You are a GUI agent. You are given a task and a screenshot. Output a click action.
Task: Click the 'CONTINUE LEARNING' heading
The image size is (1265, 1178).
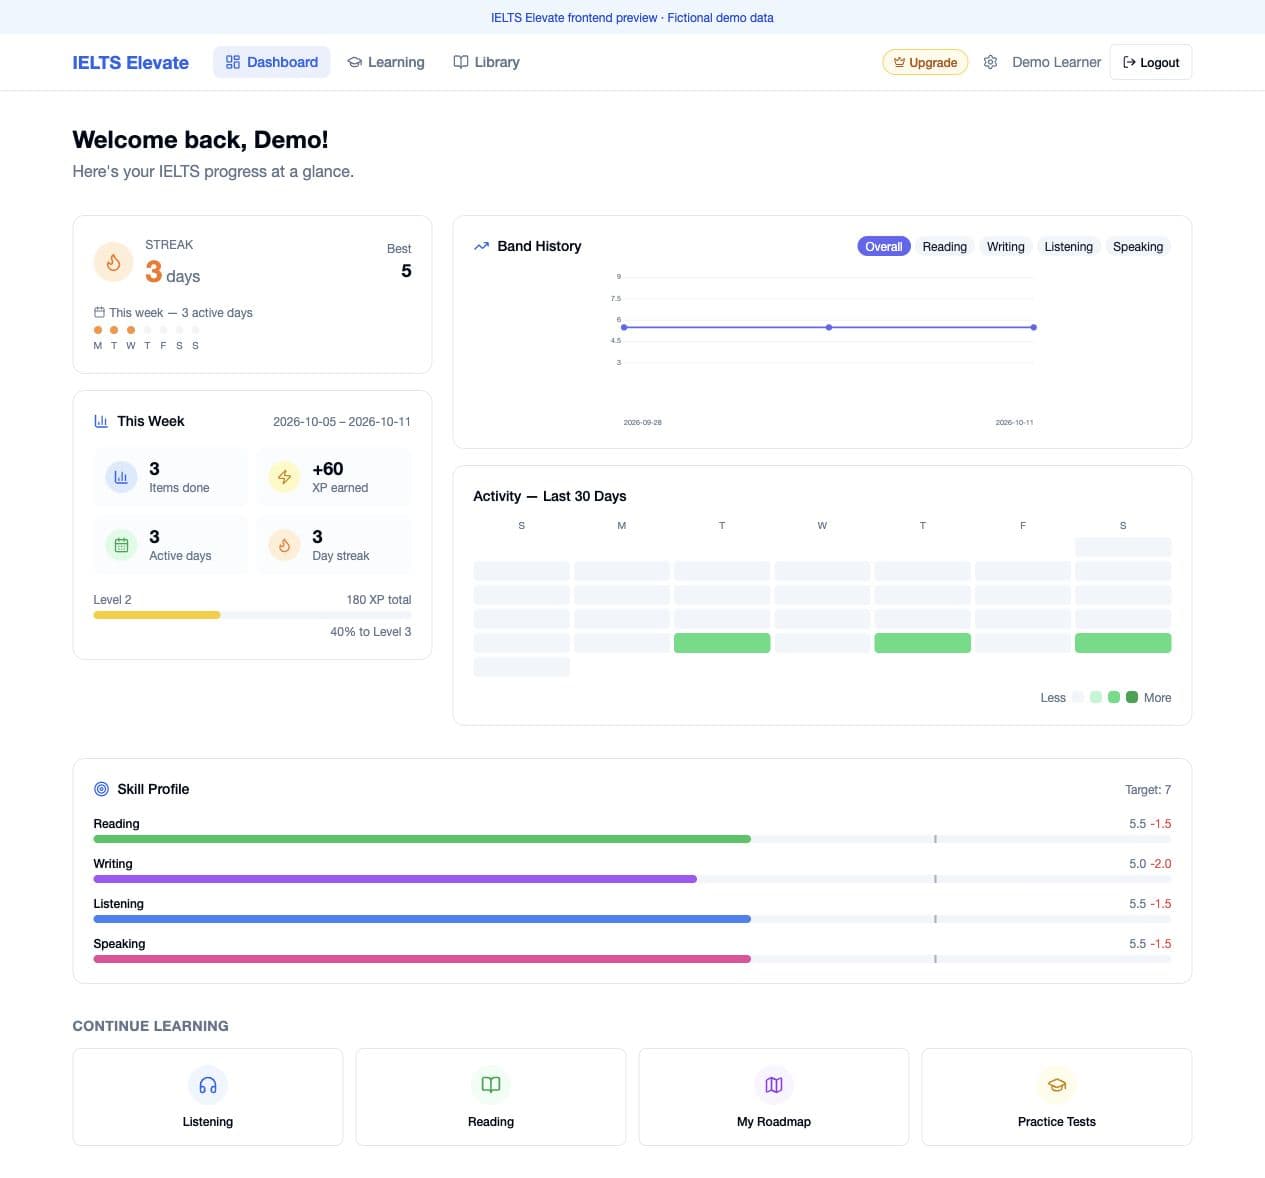tap(151, 1026)
